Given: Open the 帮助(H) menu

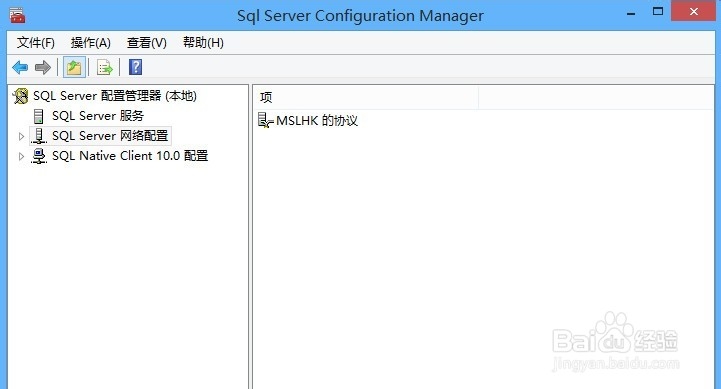Looking at the screenshot, I should 203,43.
